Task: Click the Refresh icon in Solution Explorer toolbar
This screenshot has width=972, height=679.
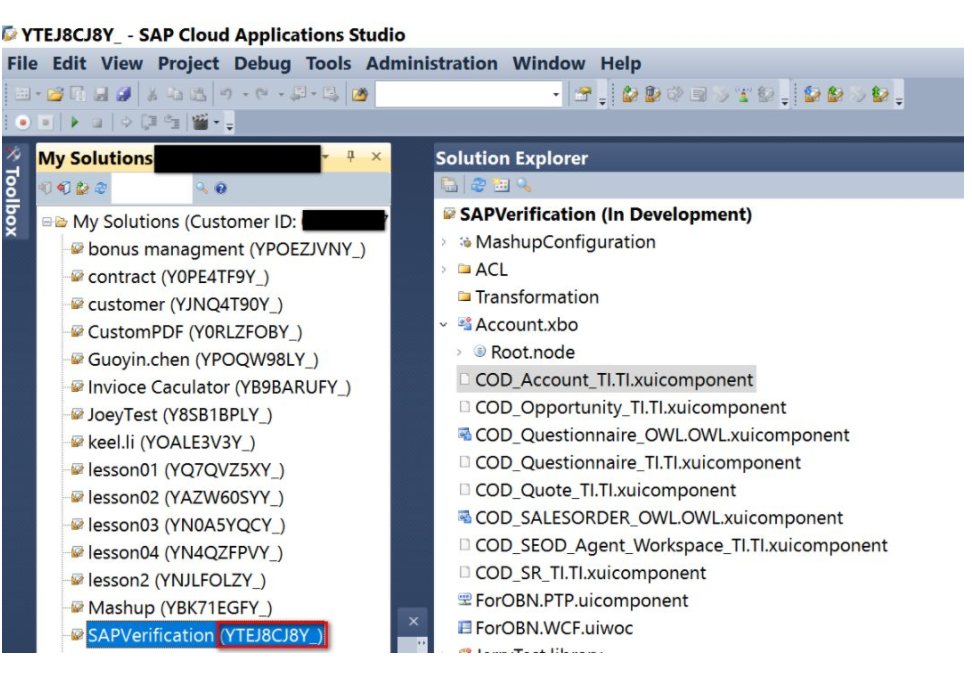Action: click(x=478, y=185)
